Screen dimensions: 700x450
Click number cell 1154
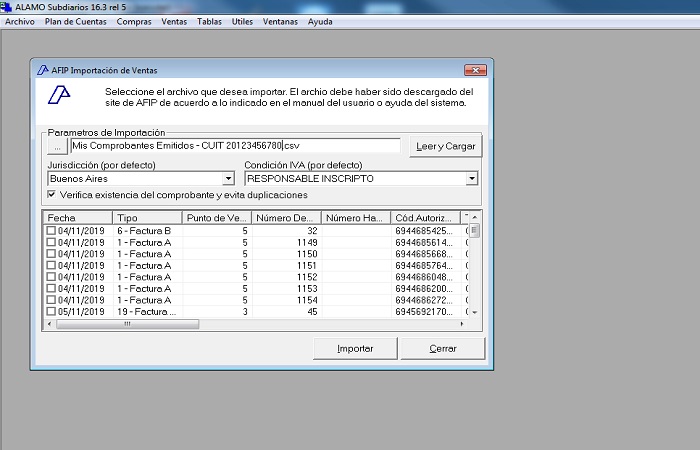pyautogui.click(x=307, y=300)
